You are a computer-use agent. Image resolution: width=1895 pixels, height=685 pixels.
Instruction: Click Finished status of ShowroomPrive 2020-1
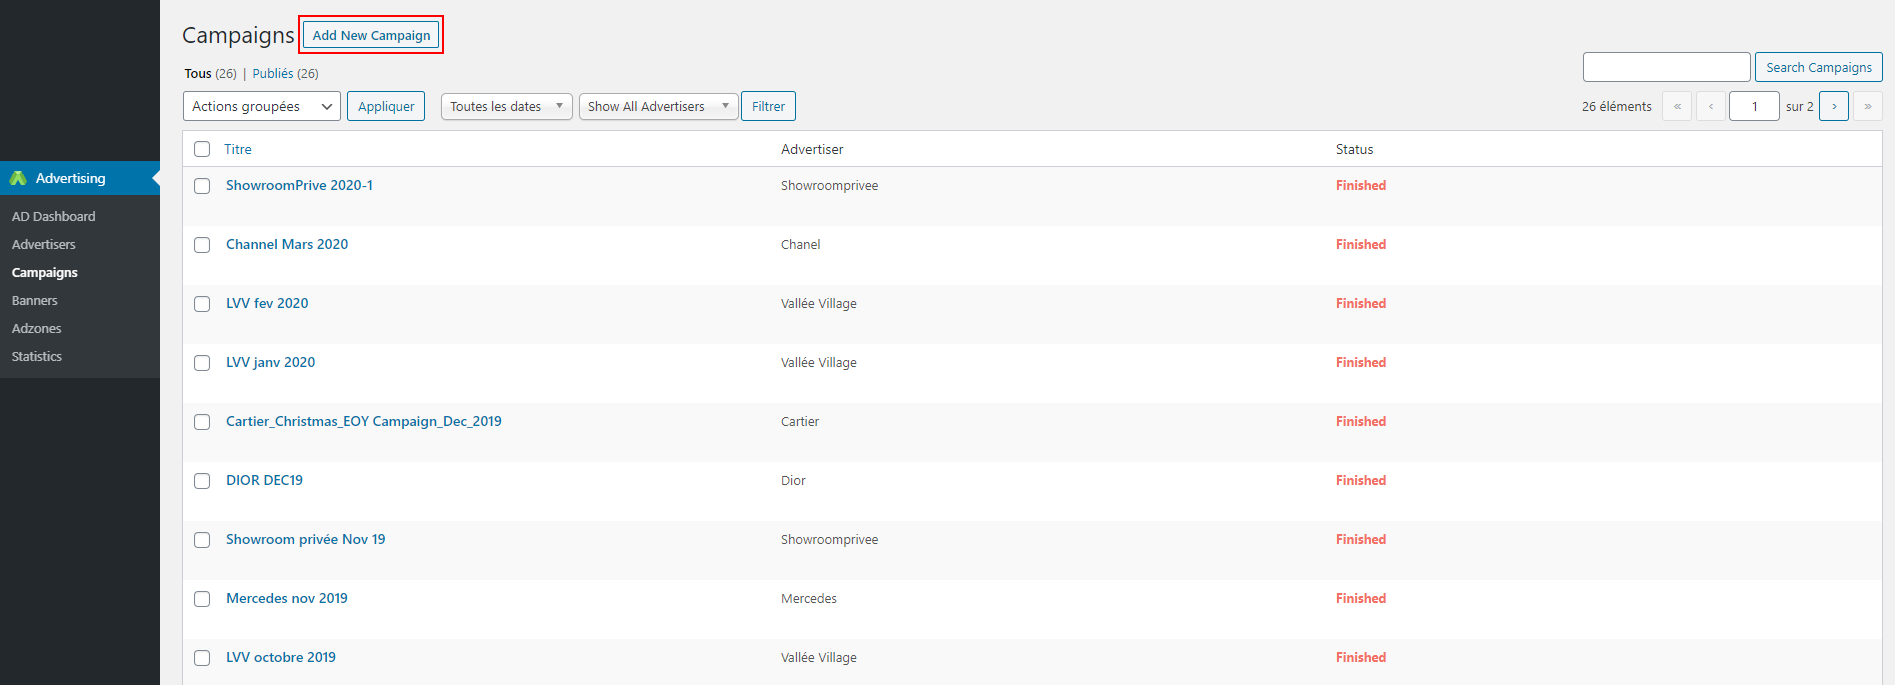point(1361,185)
